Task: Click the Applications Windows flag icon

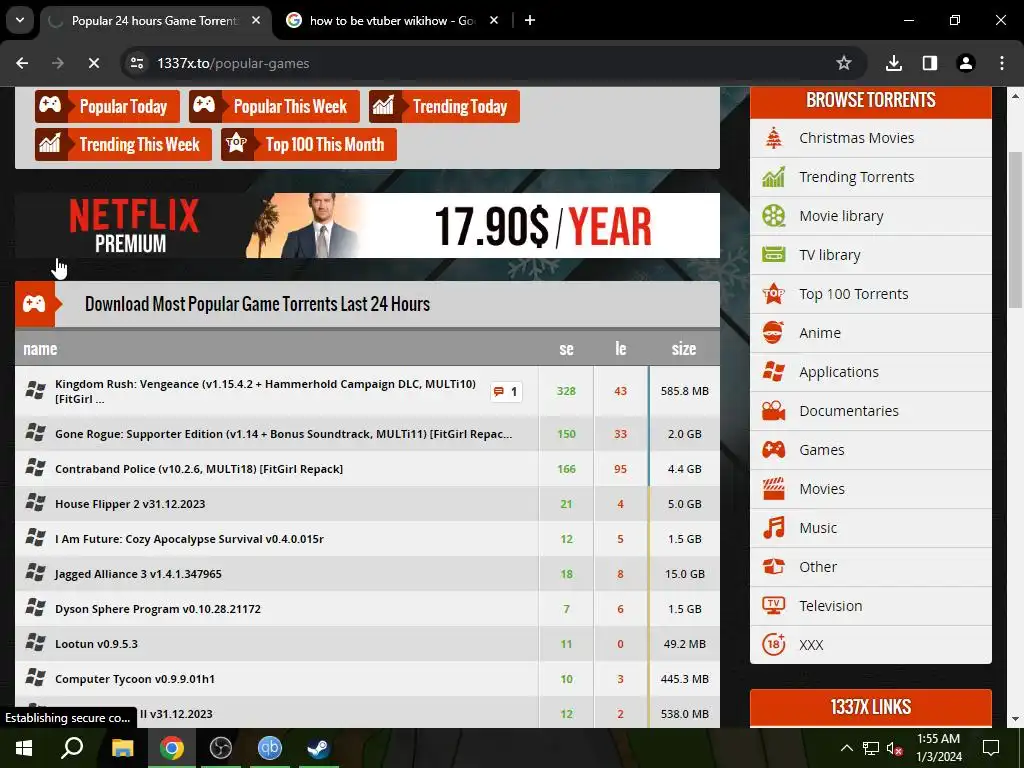Action: tap(774, 372)
